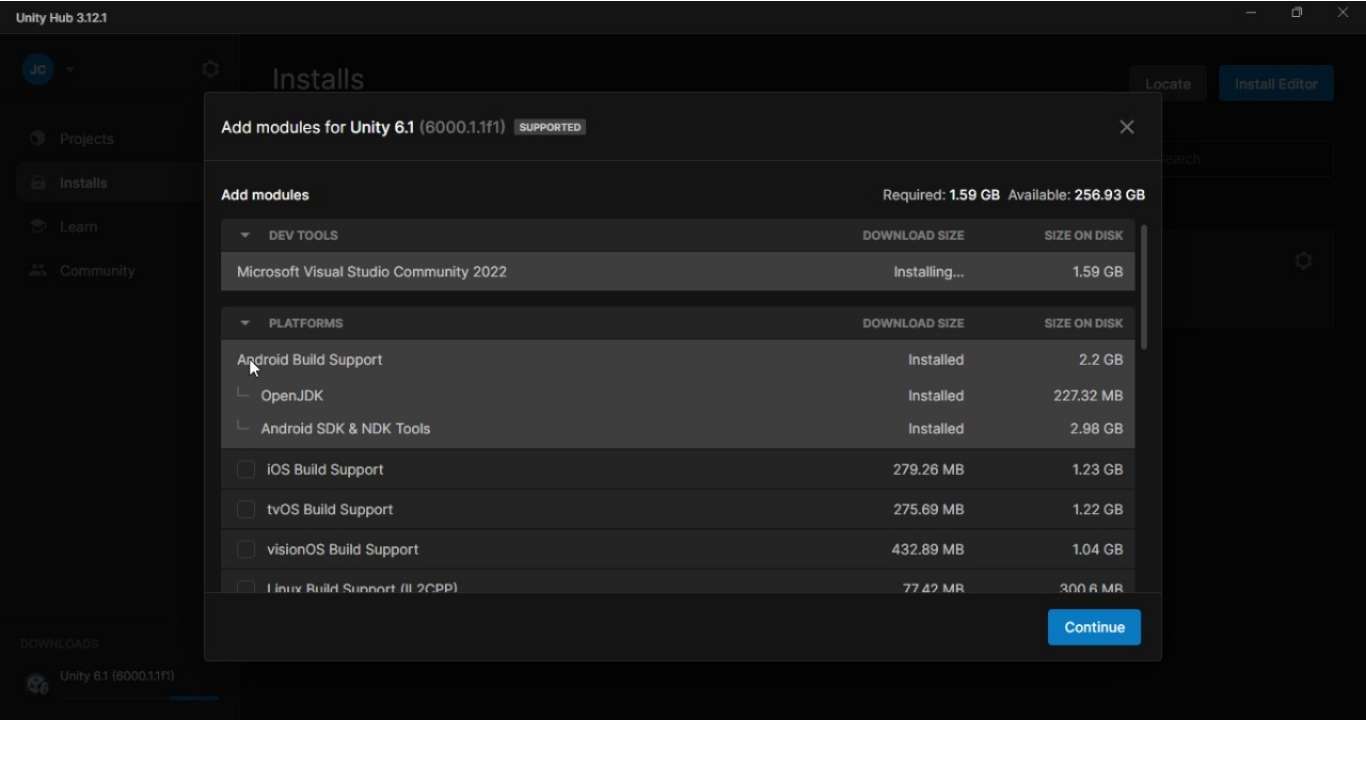This screenshot has height=768, width=1366.
Task: Click the downloads Unity editor icon
Action: (38, 684)
